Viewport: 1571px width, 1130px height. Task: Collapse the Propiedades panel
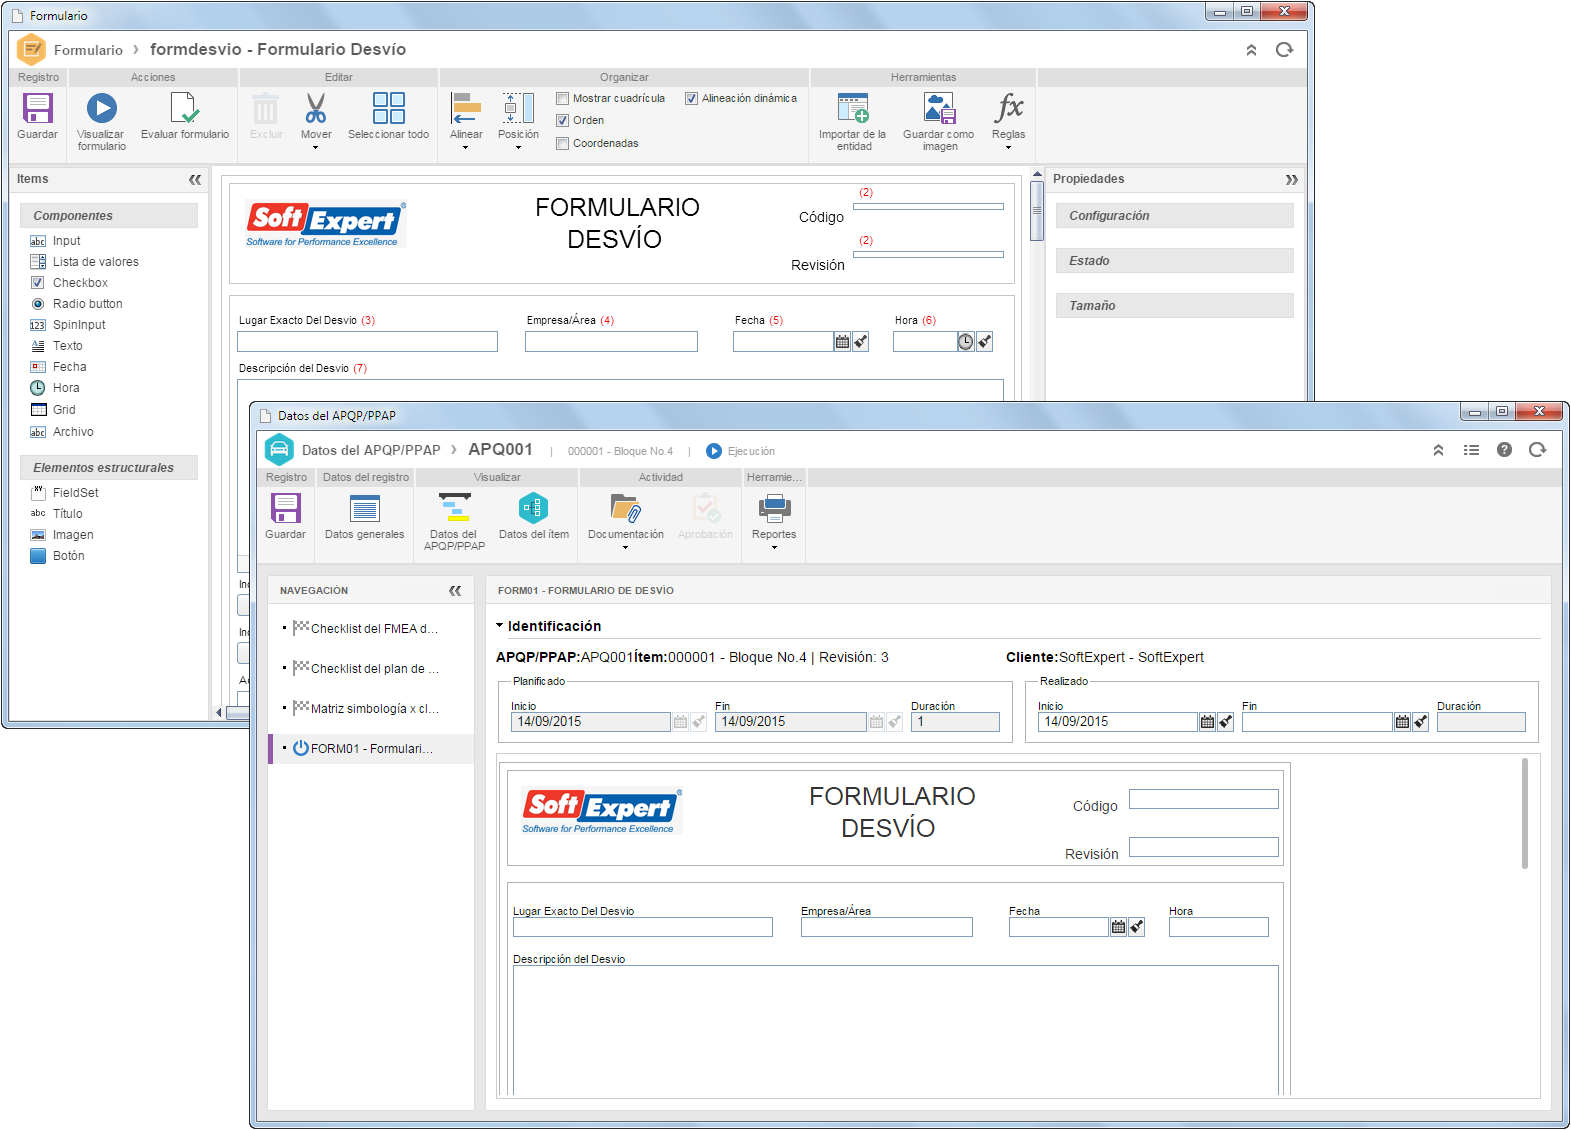pyautogui.click(x=1292, y=179)
